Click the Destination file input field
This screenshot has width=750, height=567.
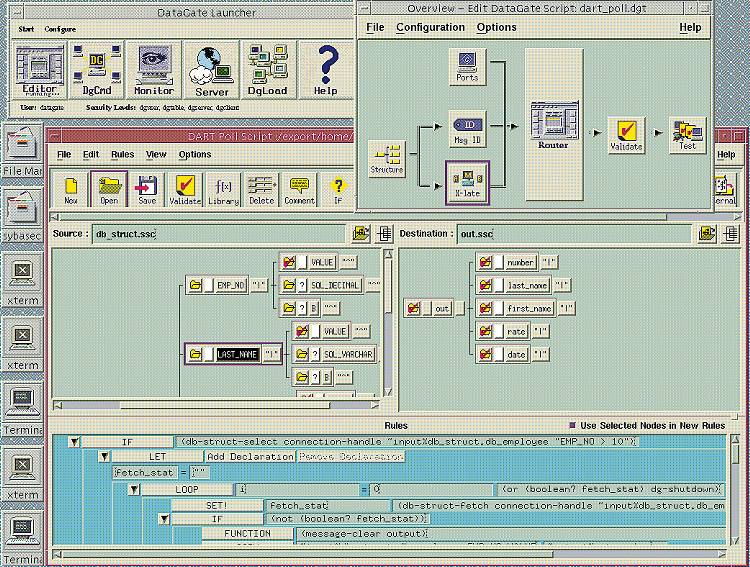point(574,234)
